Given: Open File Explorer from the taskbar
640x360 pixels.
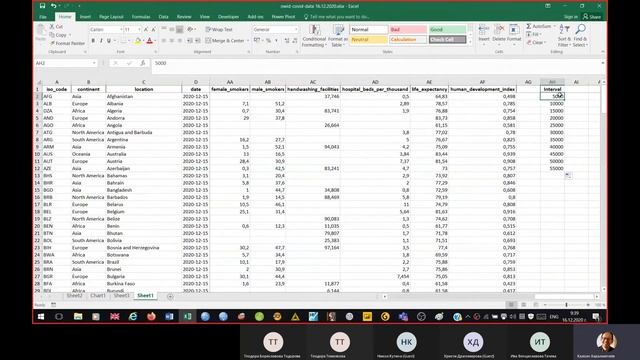Looking at the screenshot, I should click(x=78, y=316).
